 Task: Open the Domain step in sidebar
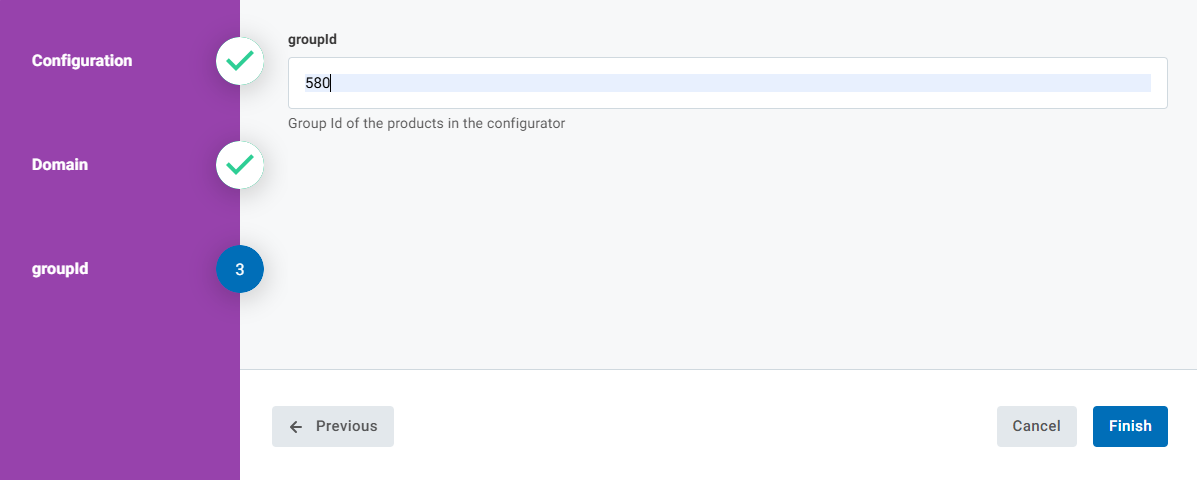click(60, 165)
